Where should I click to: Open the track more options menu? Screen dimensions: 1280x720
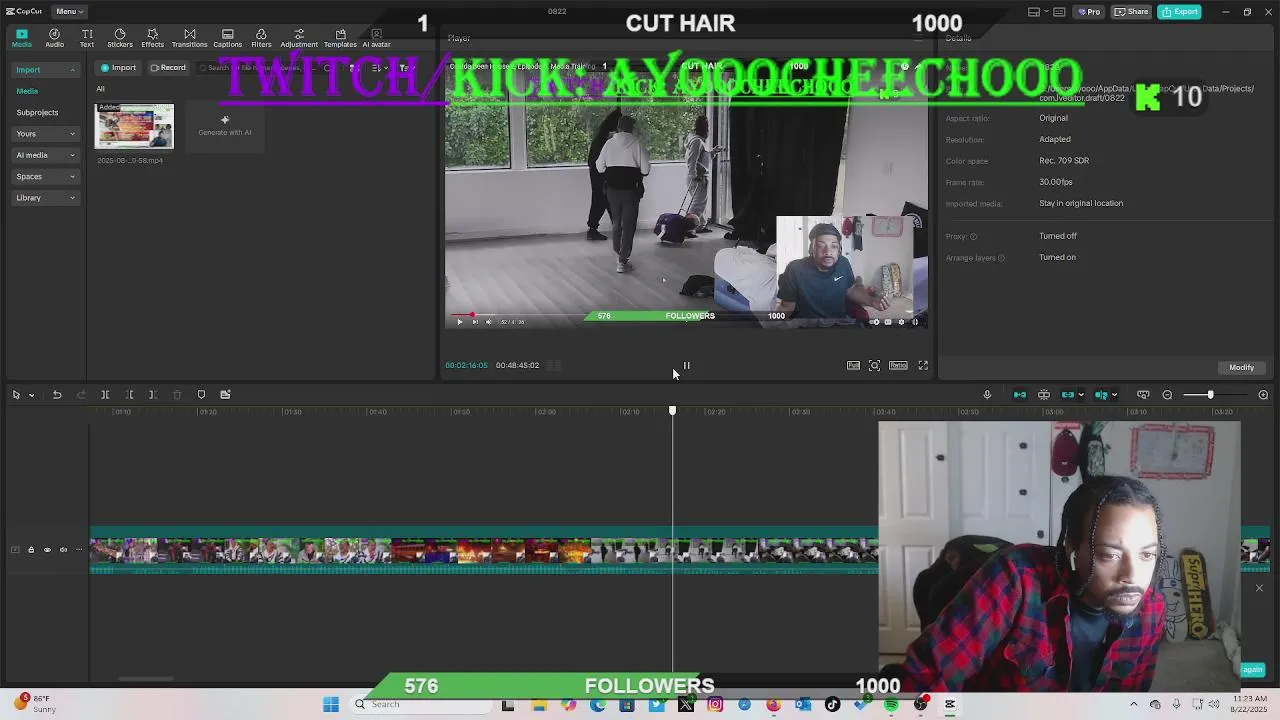[79, 550]
